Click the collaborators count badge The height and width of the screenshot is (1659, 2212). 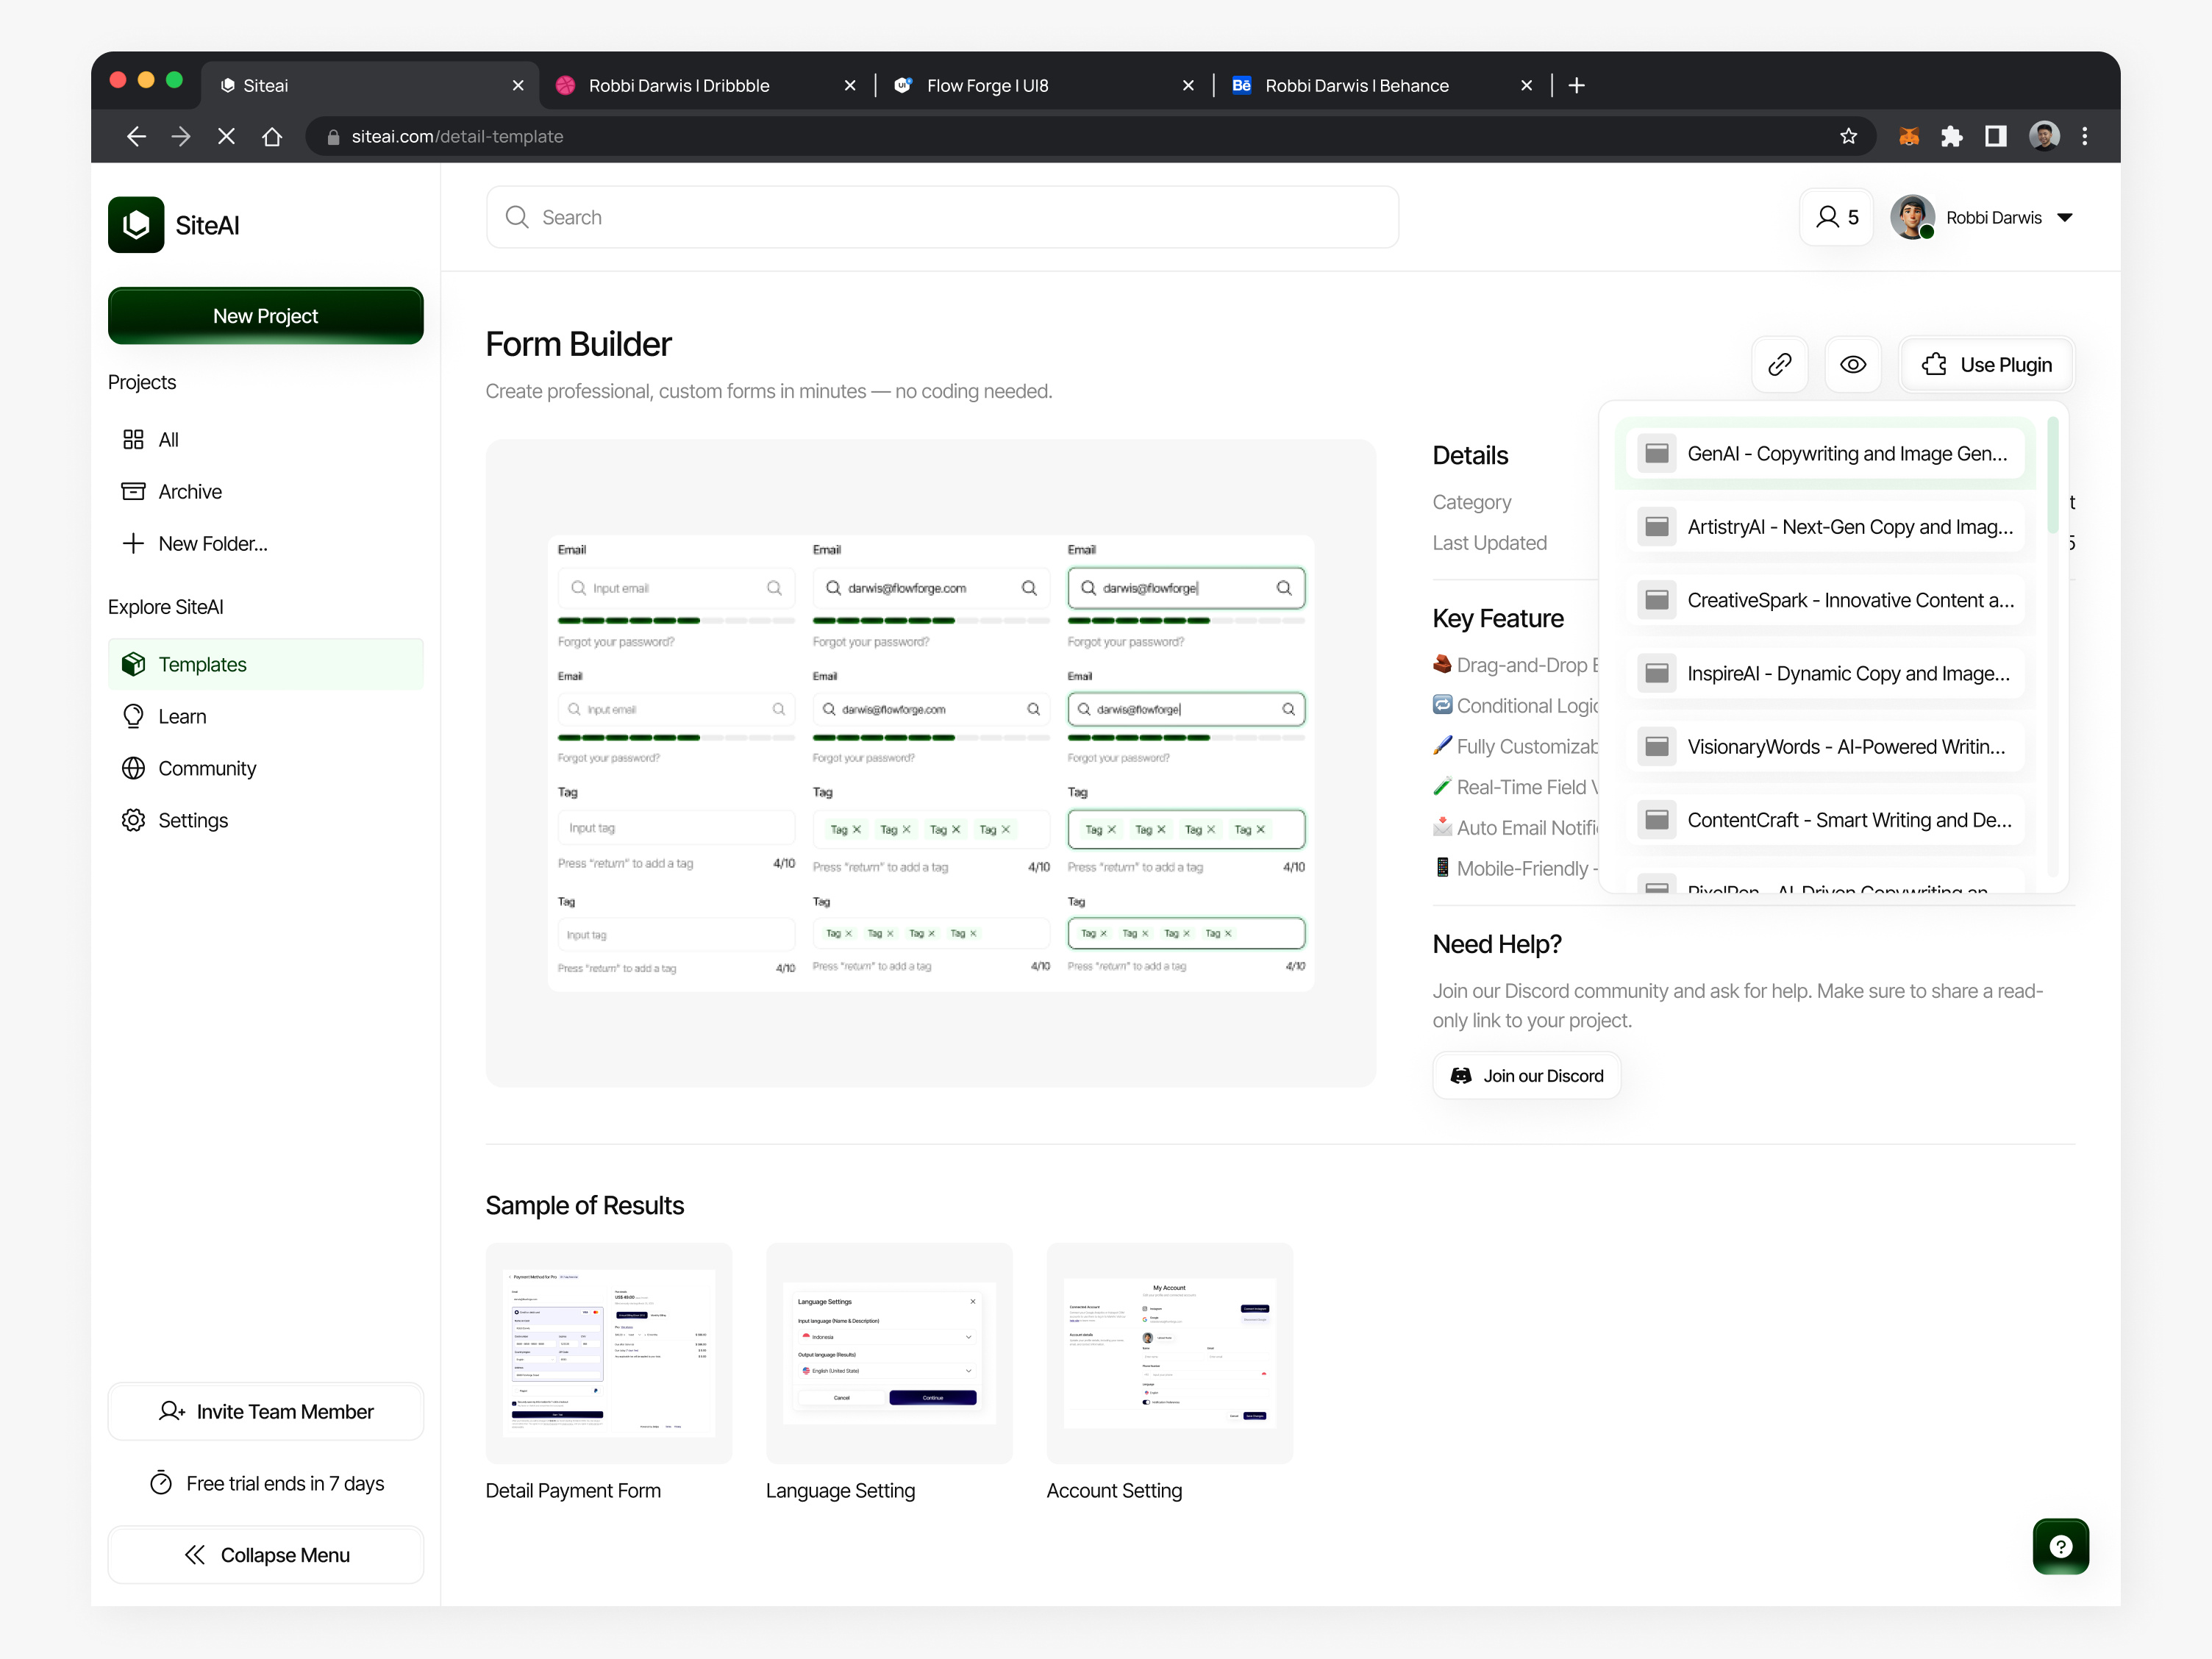pyautogui.click(x=1835, y=217)
